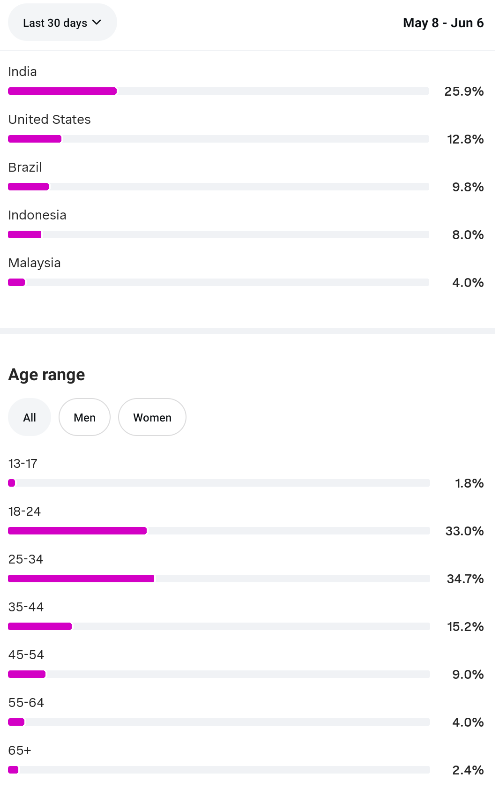Click the 65+ age bar
This screenshot has height=785, width=495.
(219, 770)
